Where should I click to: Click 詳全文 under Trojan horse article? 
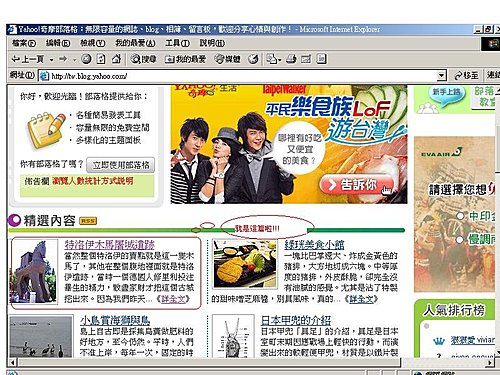point(173,299)
